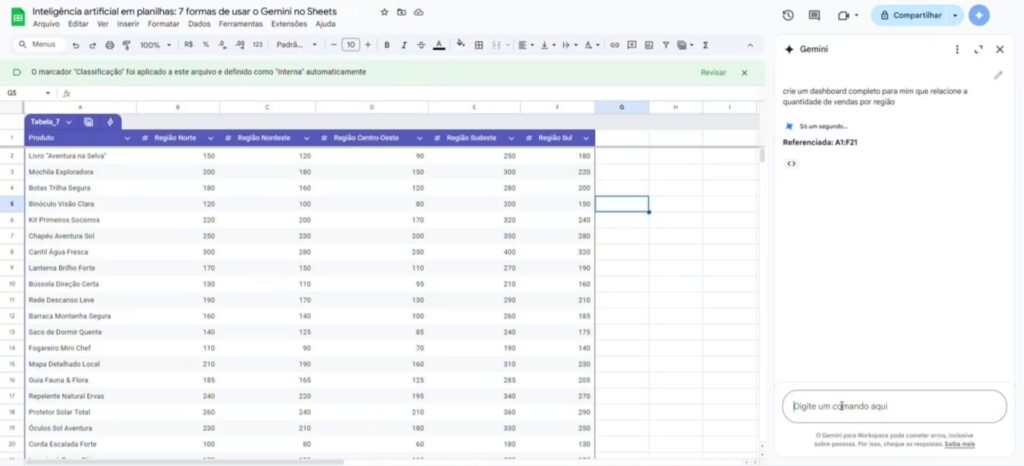Screen dimensions: 1024x466
Task: Format as currency R$
Action: click(189, 45)
